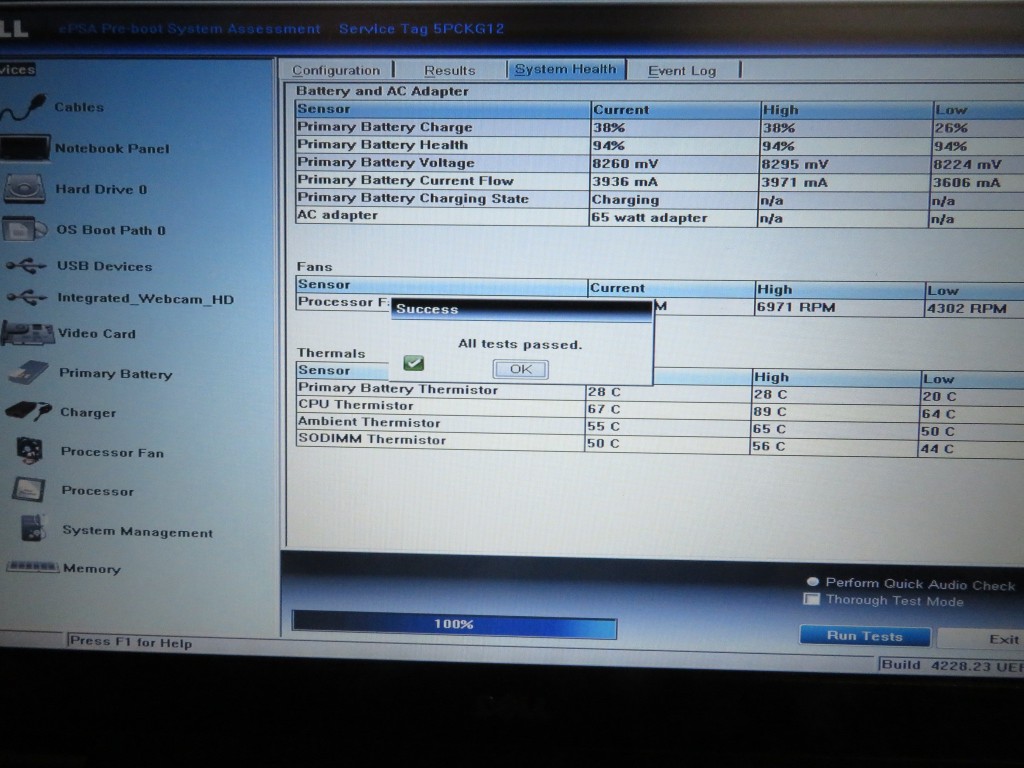This screenshot has width=1024, height=768.
Task: Click the green checkmark in Success dialog
Action: [413, 362]
